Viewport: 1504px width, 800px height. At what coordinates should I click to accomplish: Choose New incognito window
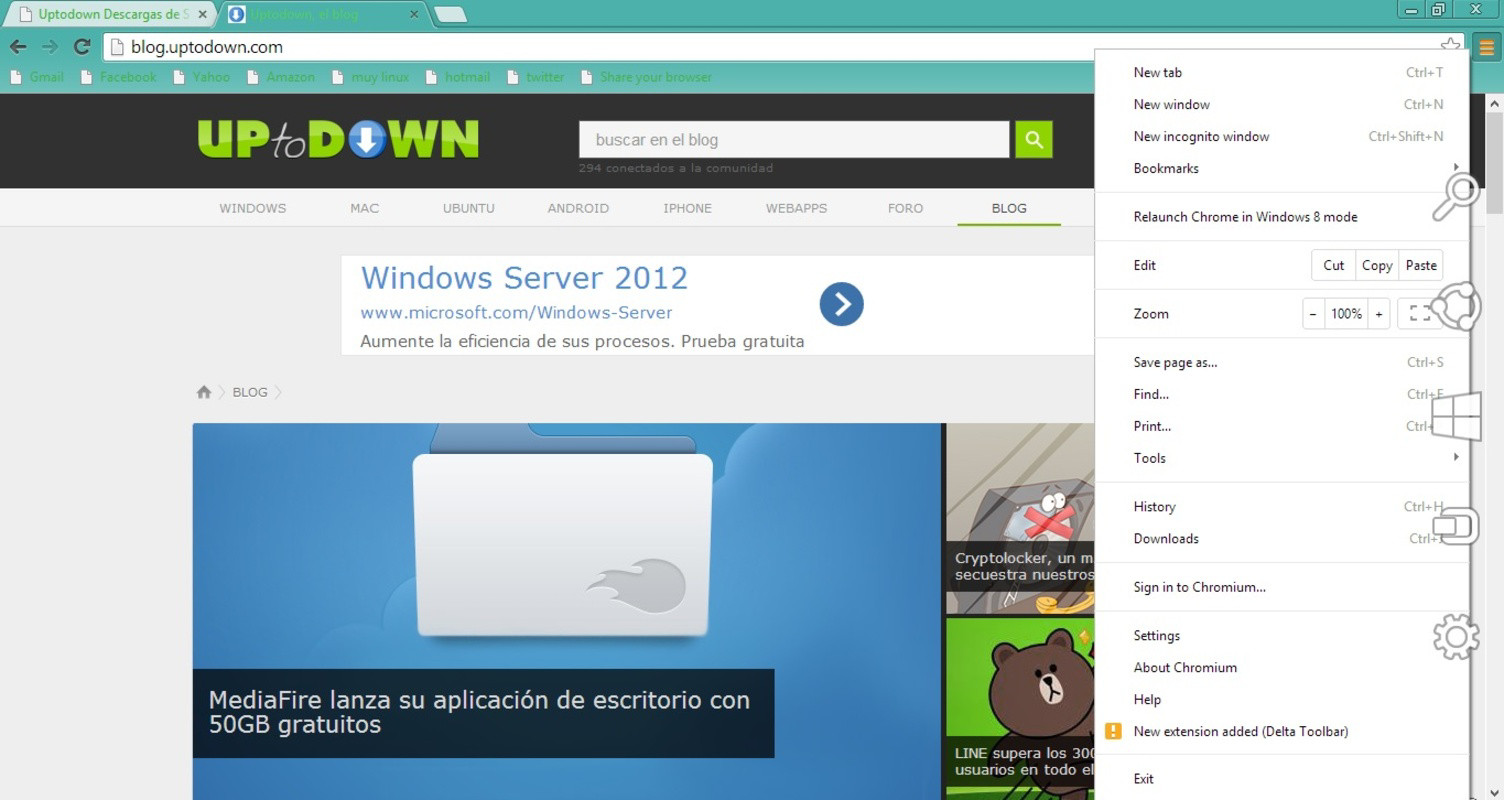(x=1282, y=136)
